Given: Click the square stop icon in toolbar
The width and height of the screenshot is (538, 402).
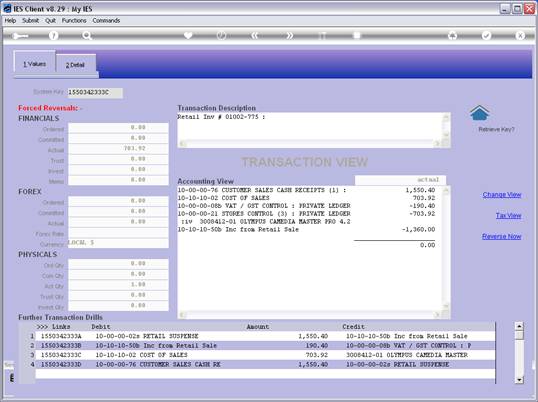Looking at the screenshot, I should [x=357, y=35].
